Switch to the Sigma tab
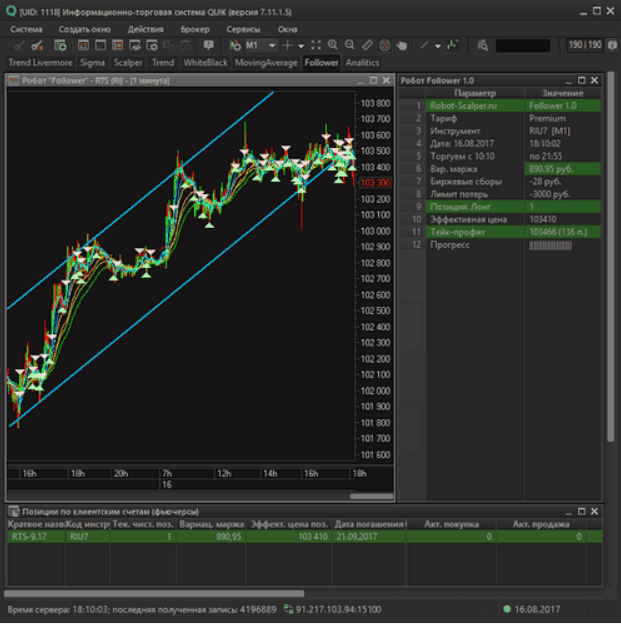This screenshot has height=624, width=621. click(x=92, y=63)
